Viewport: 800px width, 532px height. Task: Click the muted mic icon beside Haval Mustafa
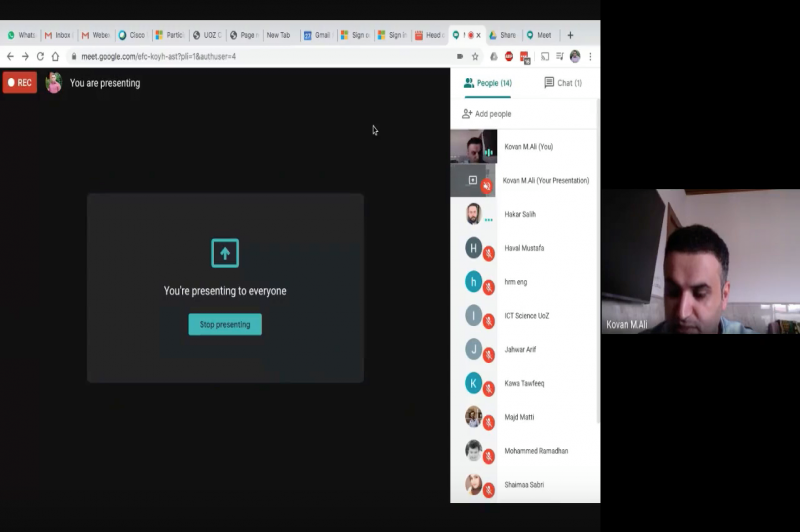(x=489, y=254)
